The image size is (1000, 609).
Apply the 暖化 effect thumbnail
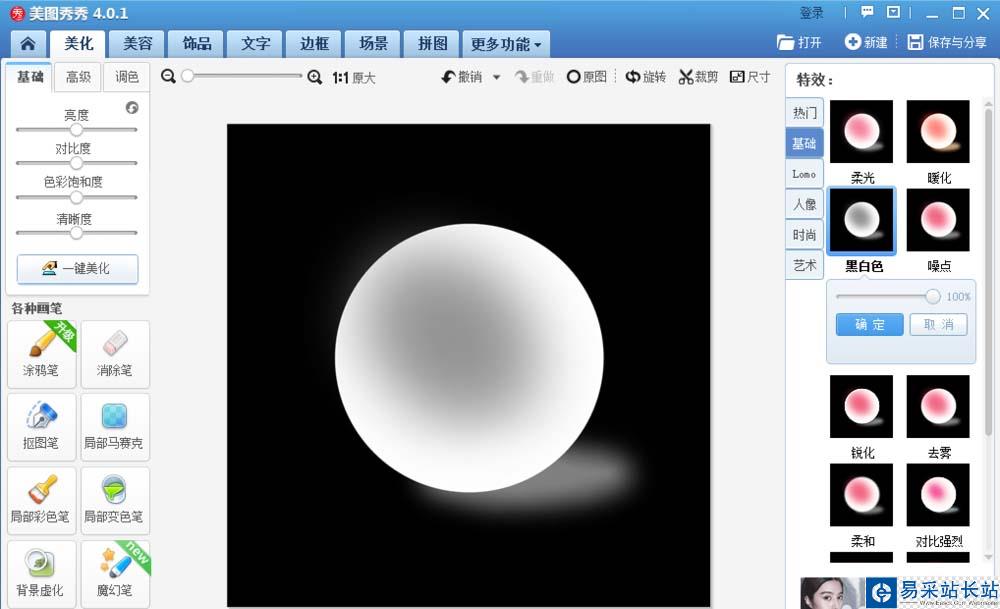(938, 131)
